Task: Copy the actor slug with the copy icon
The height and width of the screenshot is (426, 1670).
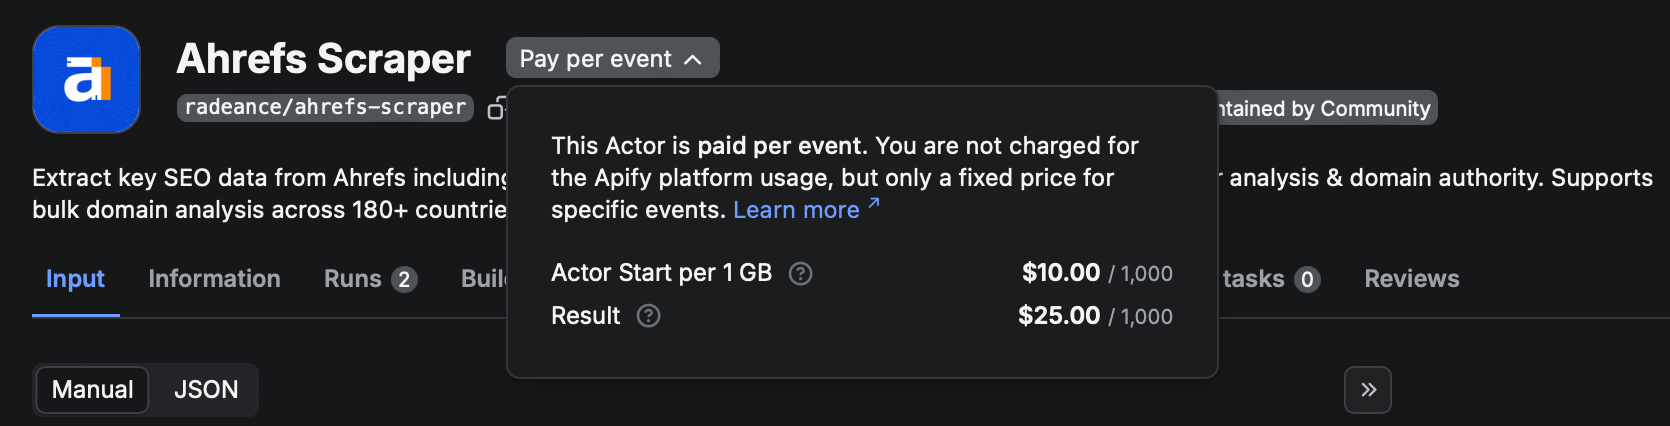Action: pyautogui.click(x=496, y=108)
